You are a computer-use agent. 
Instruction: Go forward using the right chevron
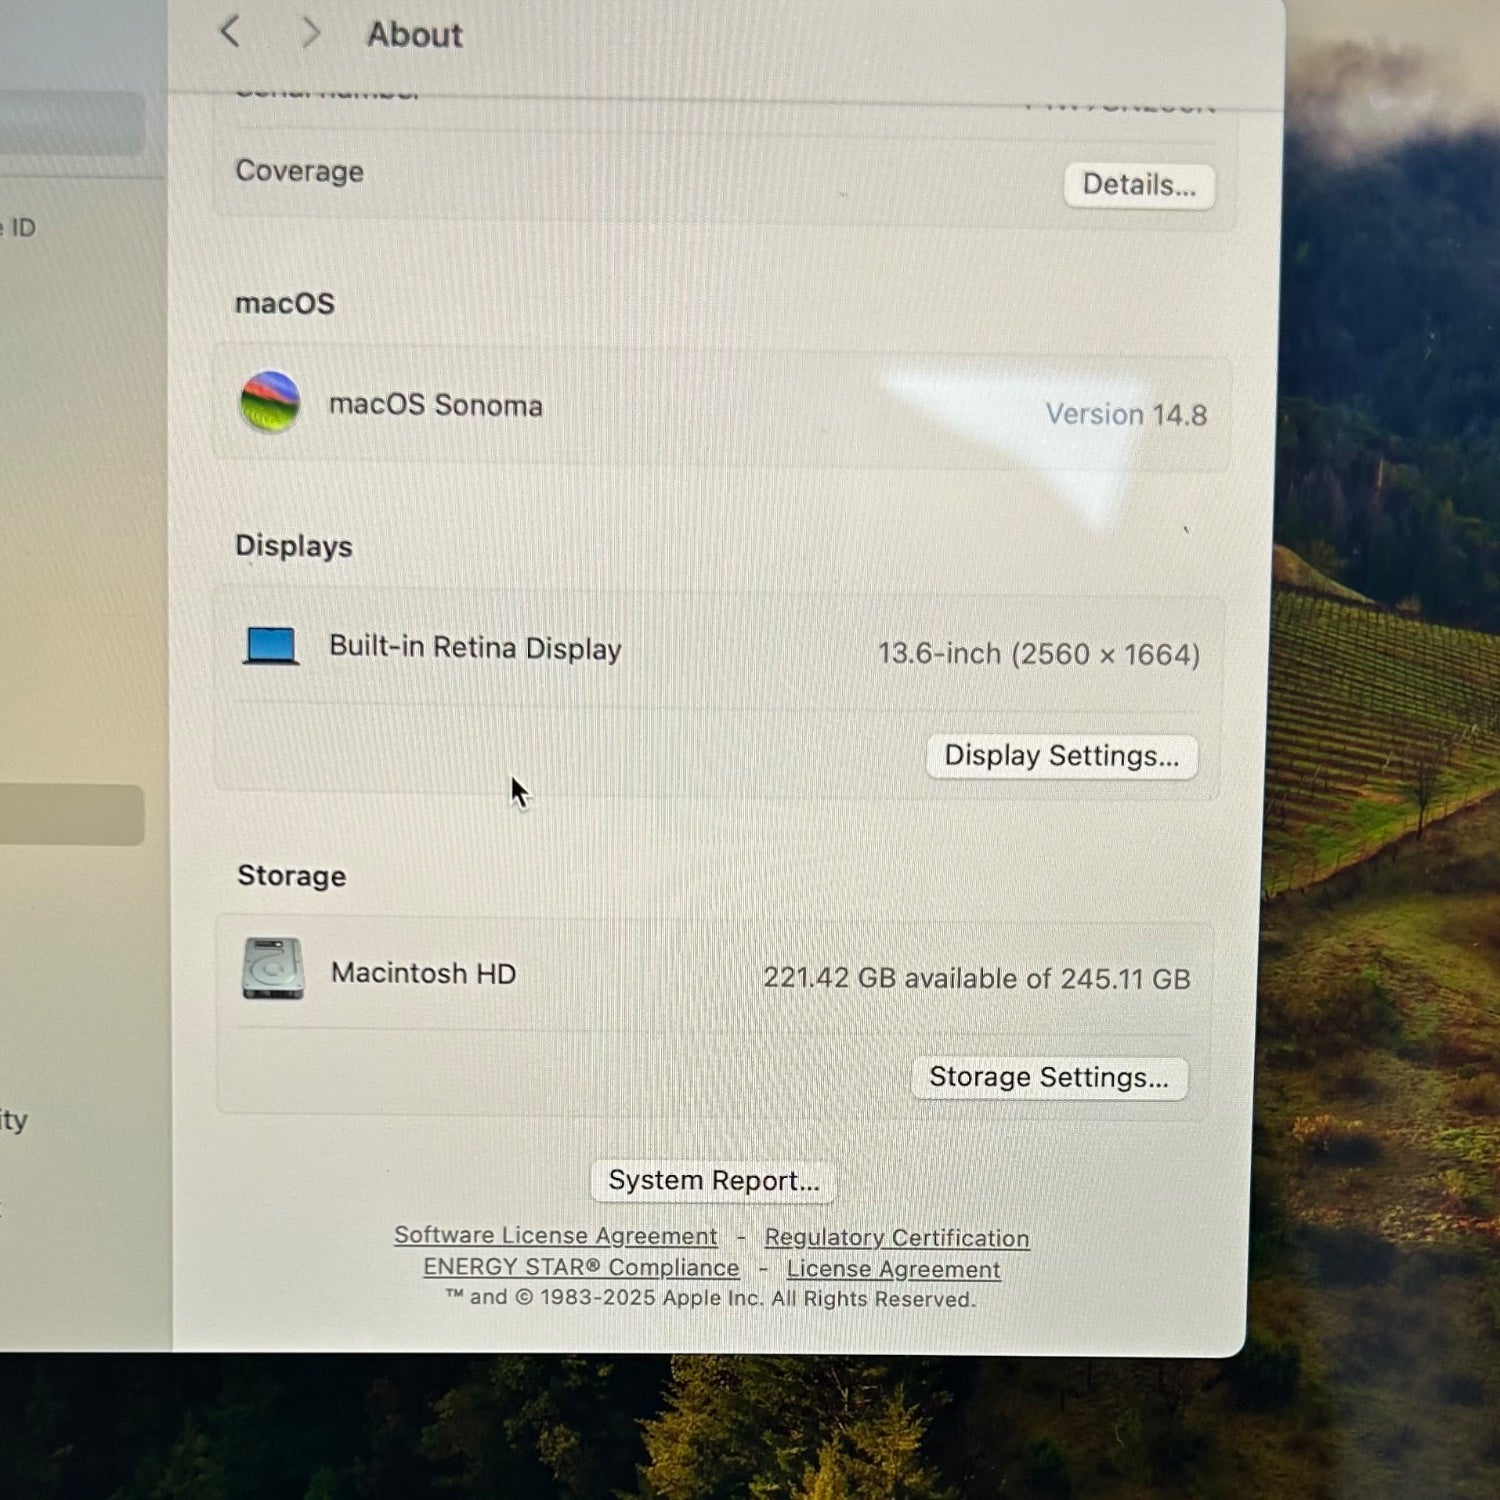pos(310,33)
